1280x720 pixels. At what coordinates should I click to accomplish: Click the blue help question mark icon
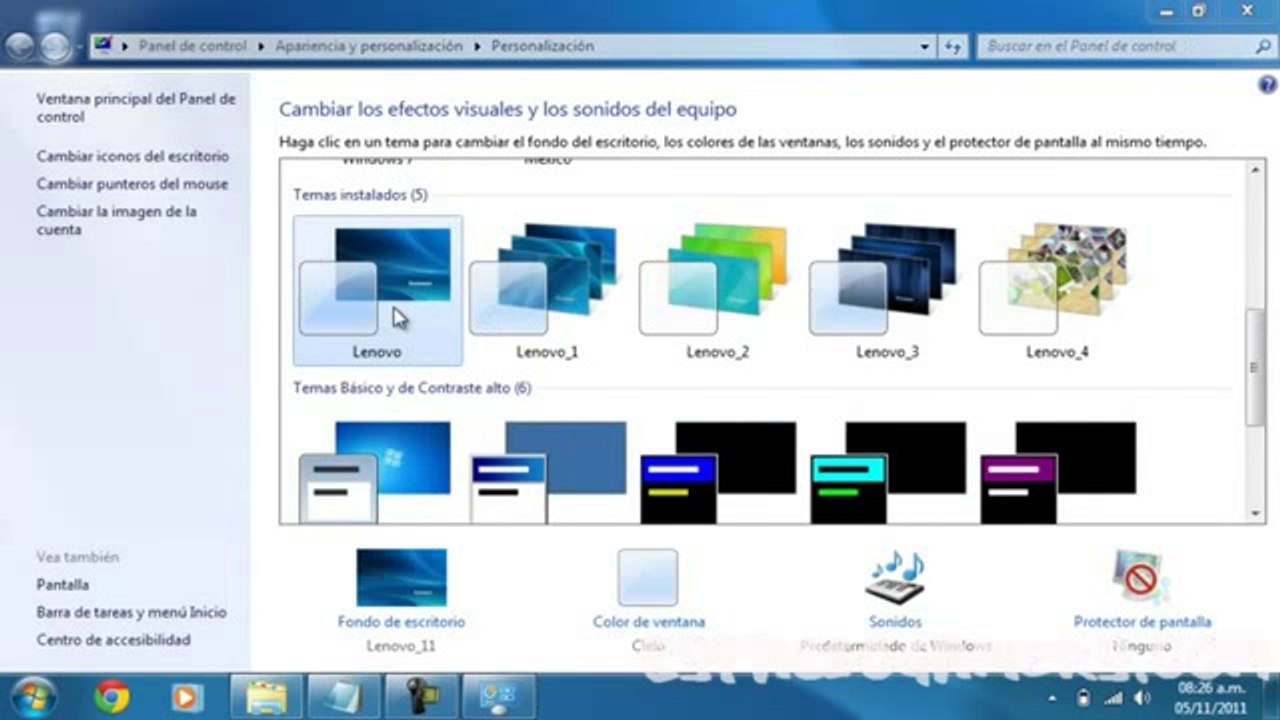pyautogui.click(x=1266, y=86)
